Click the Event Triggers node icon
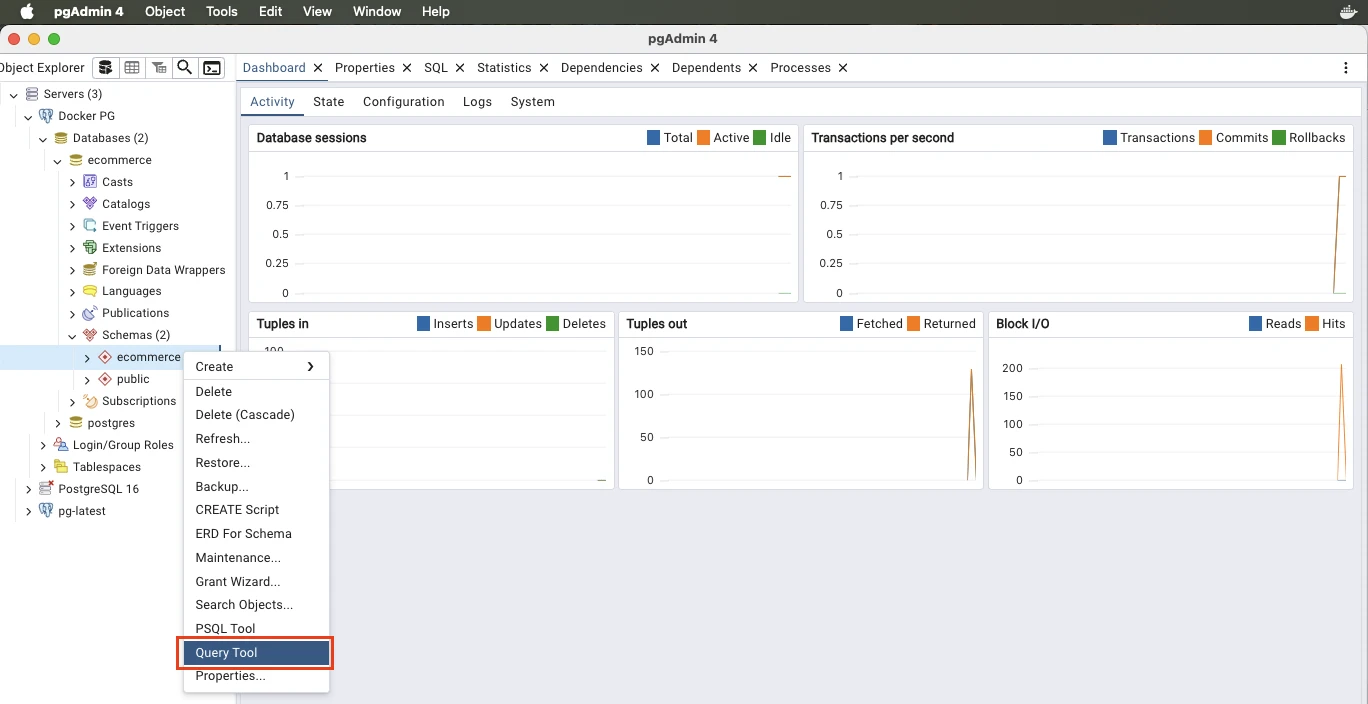The width and height of the screenshot is (1368, 704). click(90, 226)
